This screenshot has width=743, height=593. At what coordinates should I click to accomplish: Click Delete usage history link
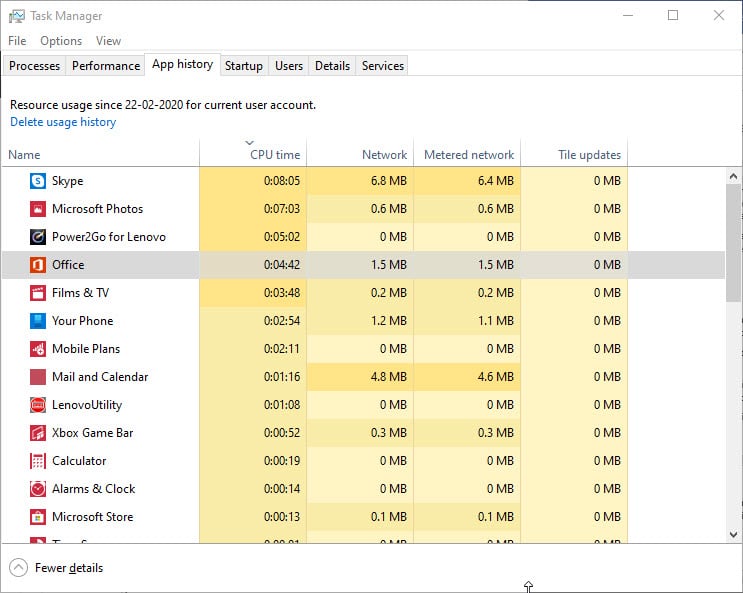point(63,122)
